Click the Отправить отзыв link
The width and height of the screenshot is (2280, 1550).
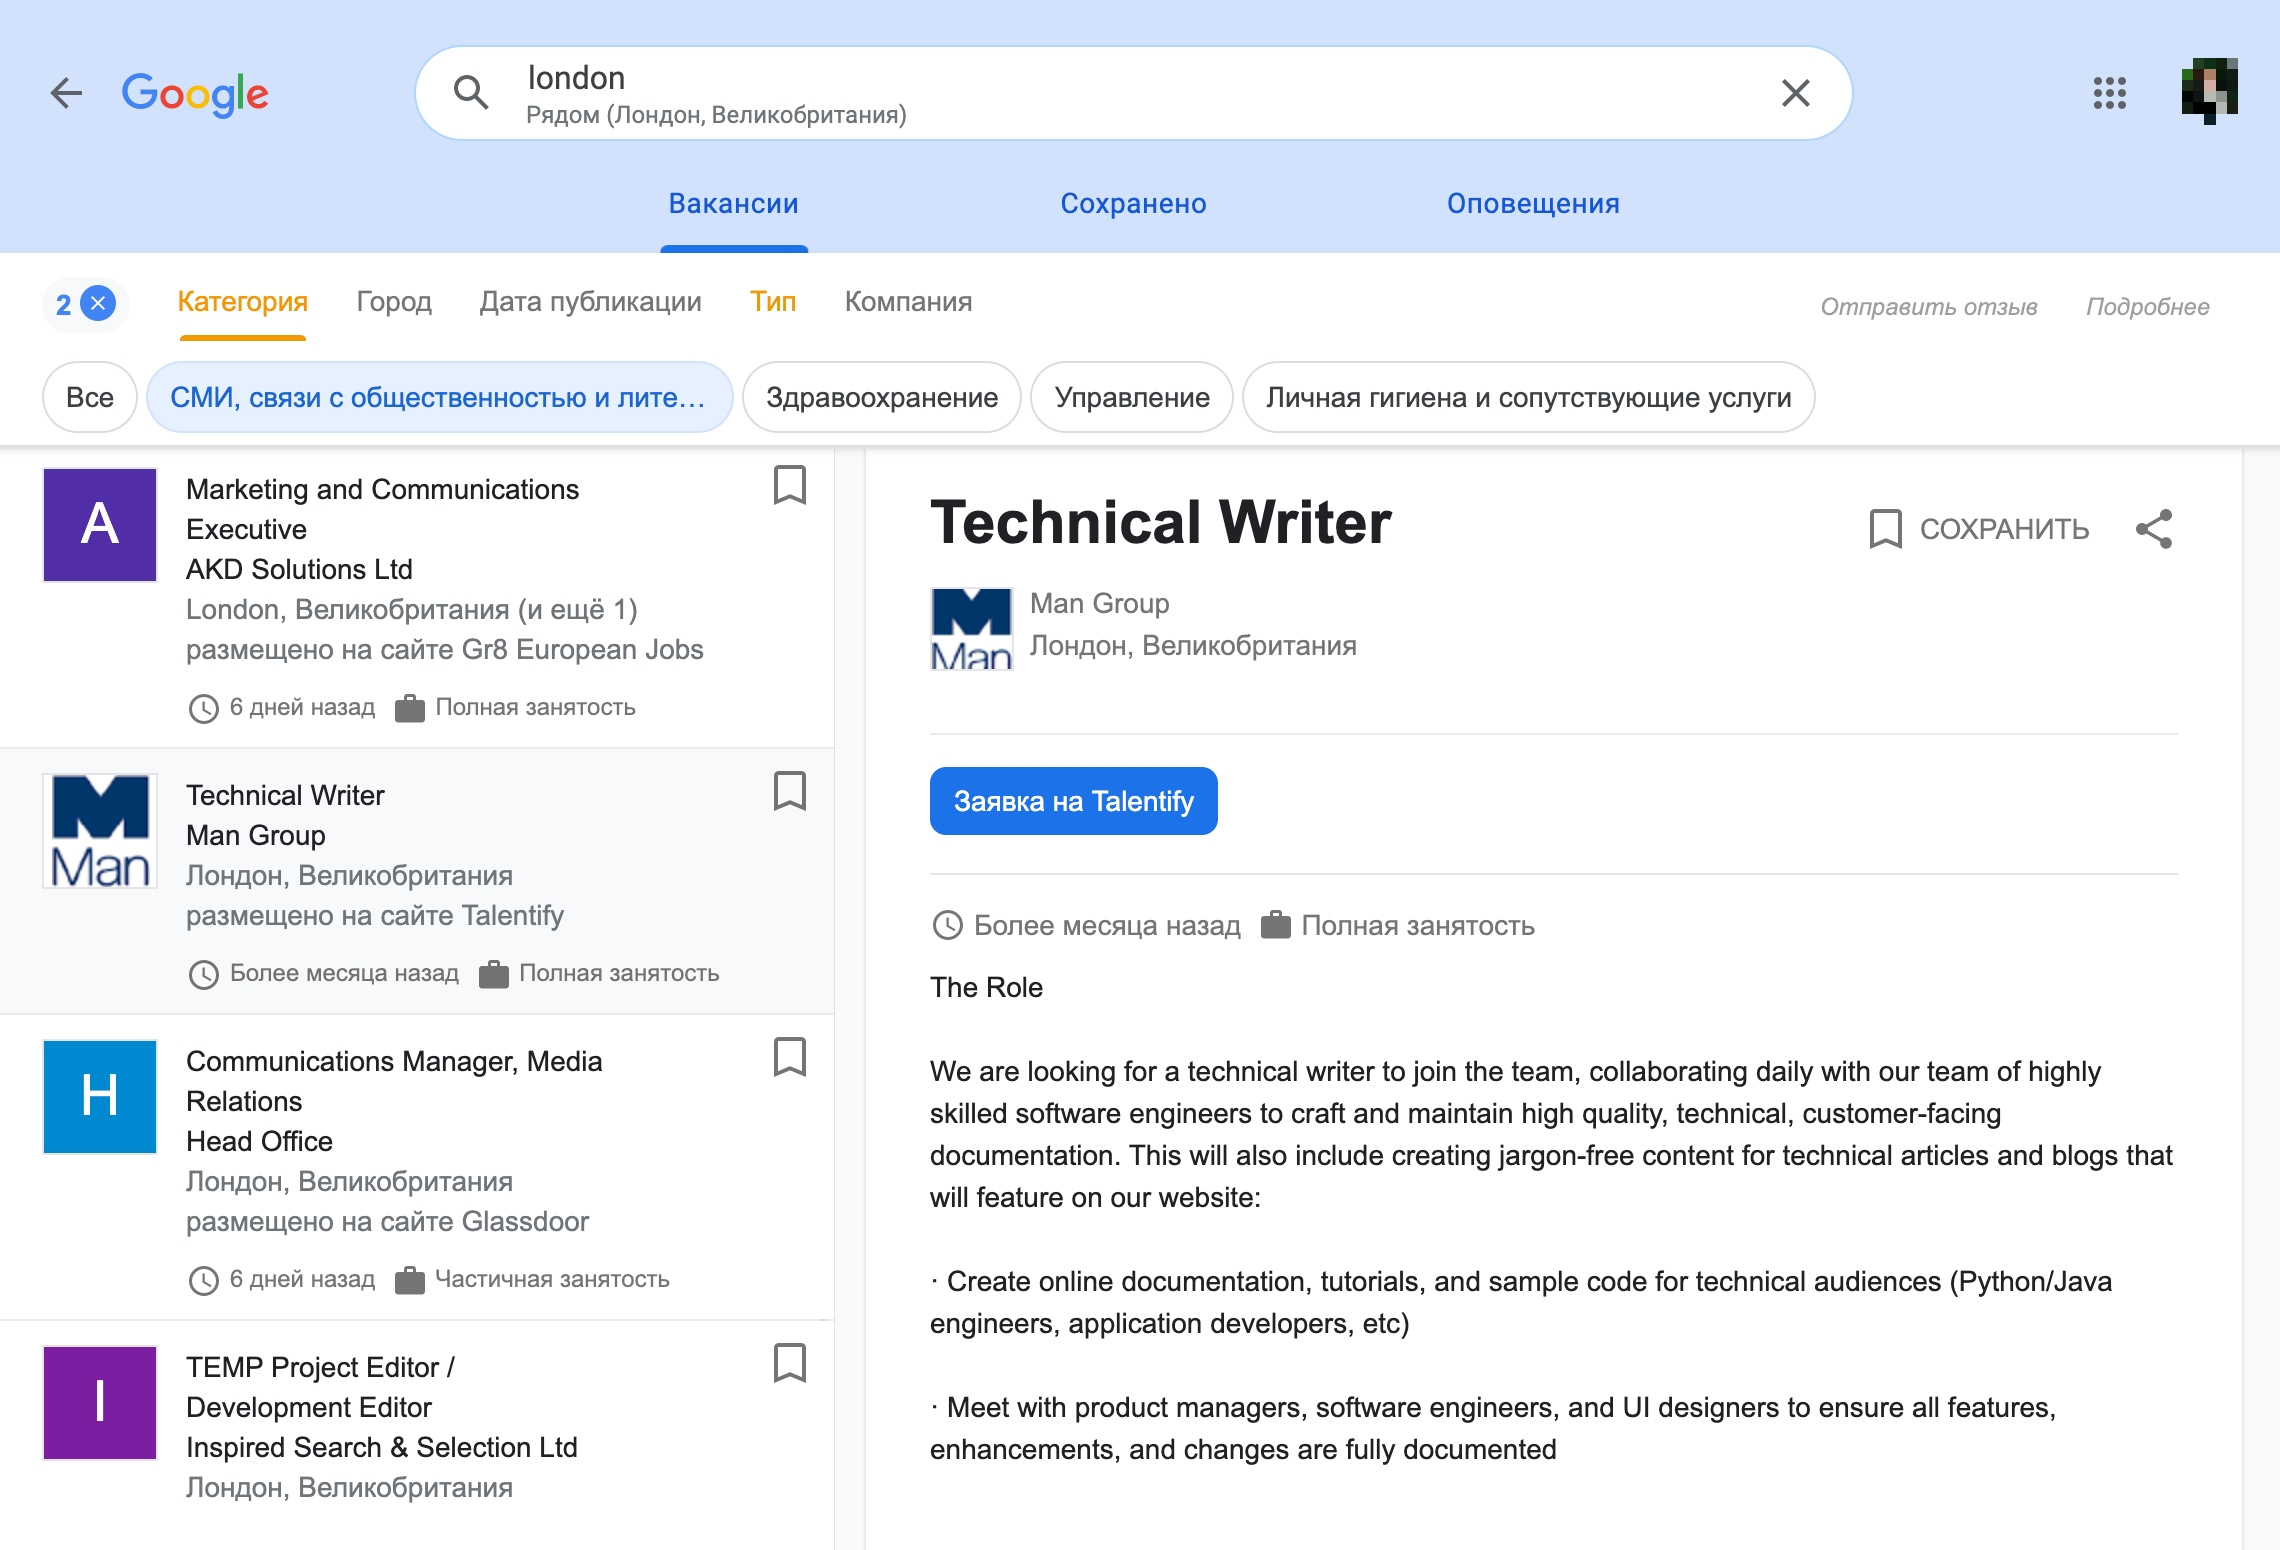point(1928,307)
